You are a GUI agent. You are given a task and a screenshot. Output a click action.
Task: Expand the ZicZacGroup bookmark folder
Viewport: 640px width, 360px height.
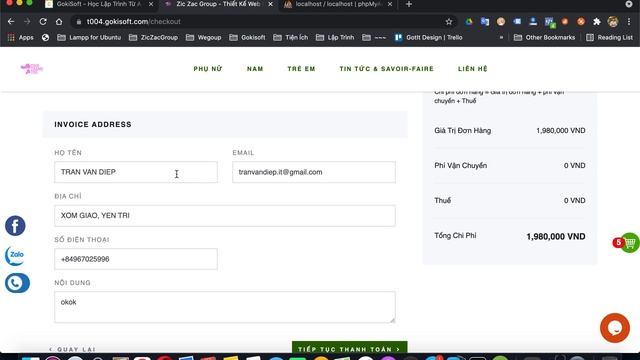153,38
